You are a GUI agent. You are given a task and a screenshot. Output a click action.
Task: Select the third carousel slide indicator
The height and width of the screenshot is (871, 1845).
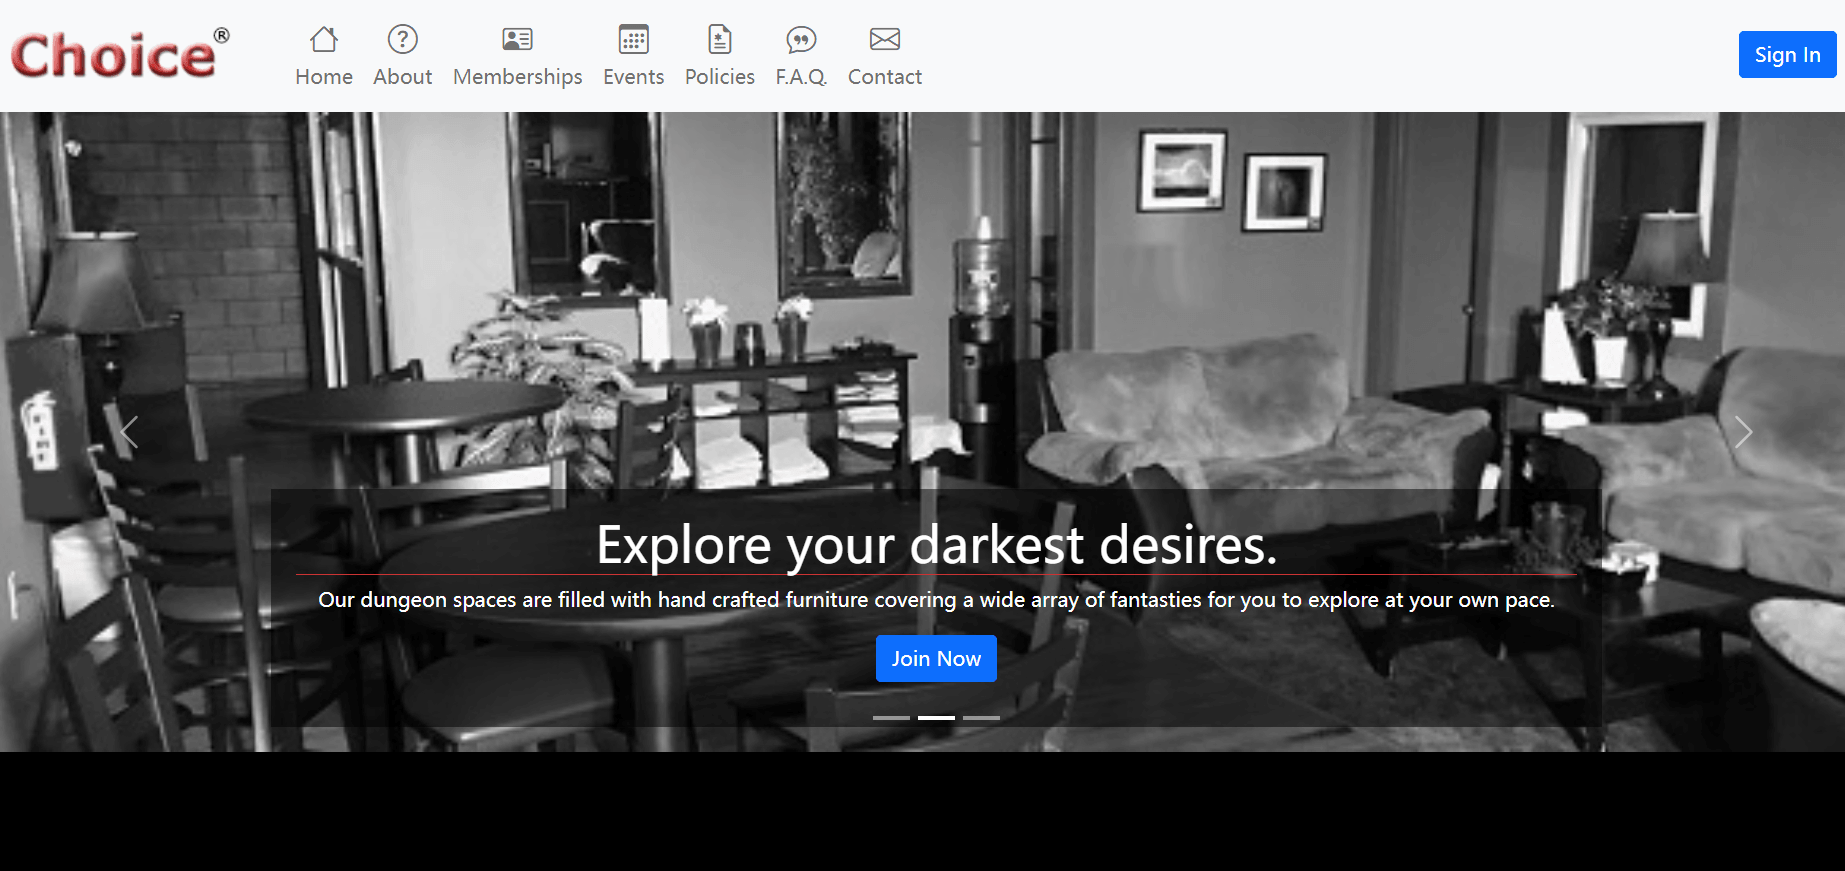[x=981, y=718]
